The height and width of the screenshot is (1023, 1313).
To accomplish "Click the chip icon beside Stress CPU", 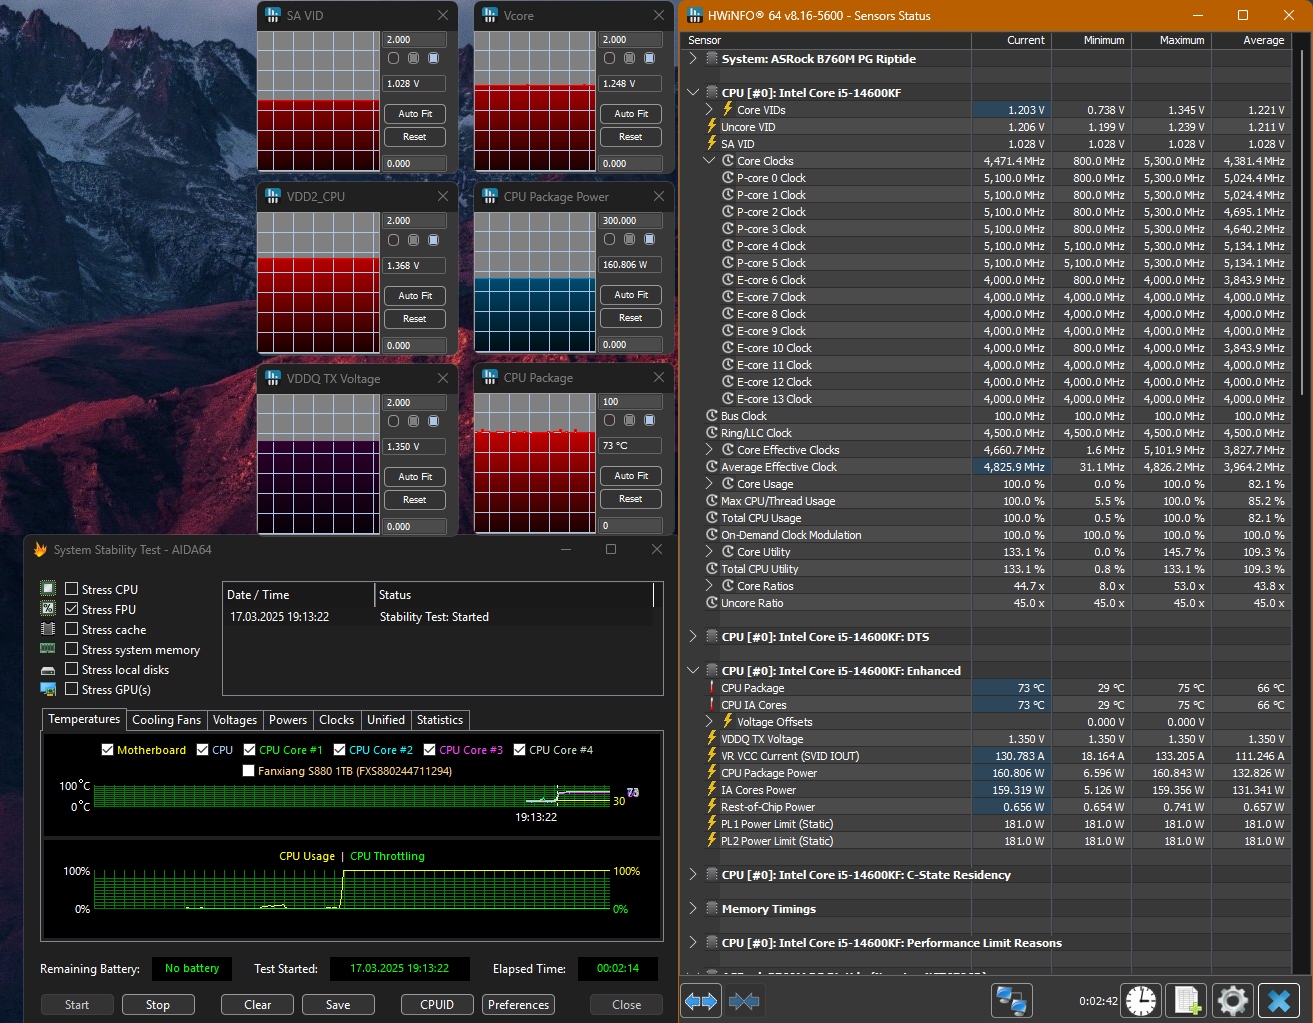I will click(x=47, y=589).
